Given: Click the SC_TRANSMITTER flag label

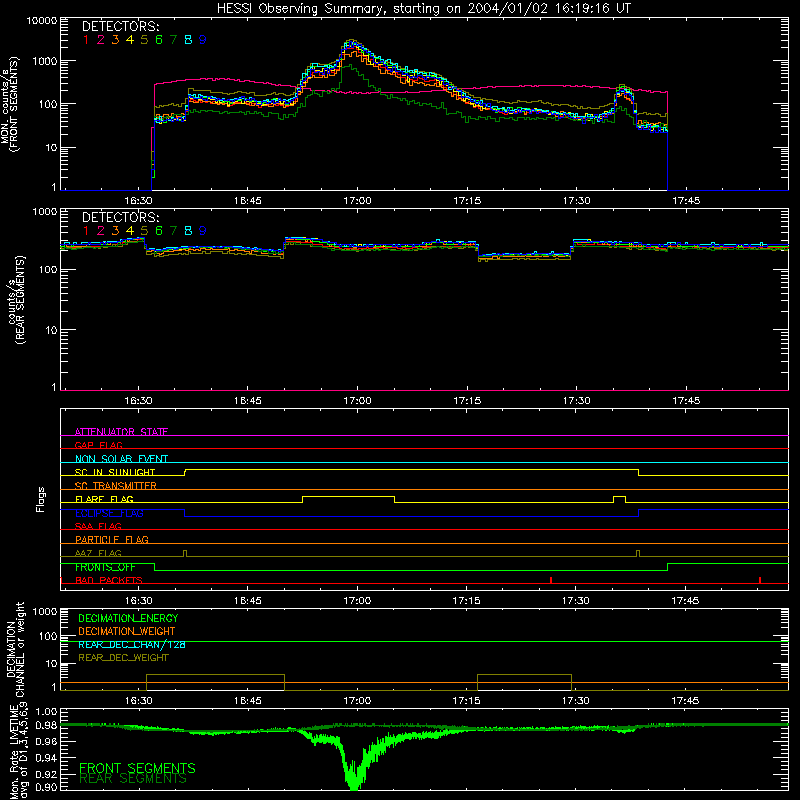Looking at the screenshot, I should point(116,485).
